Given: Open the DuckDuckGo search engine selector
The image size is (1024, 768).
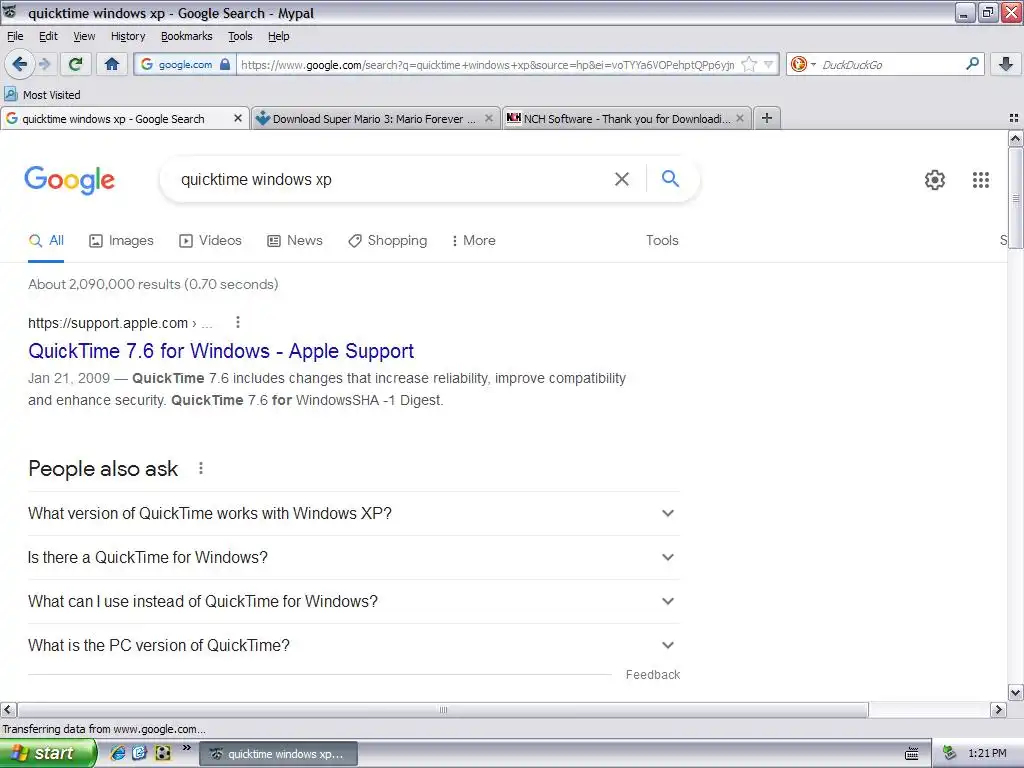Looking at the screenshot, I should click(802, 64).
